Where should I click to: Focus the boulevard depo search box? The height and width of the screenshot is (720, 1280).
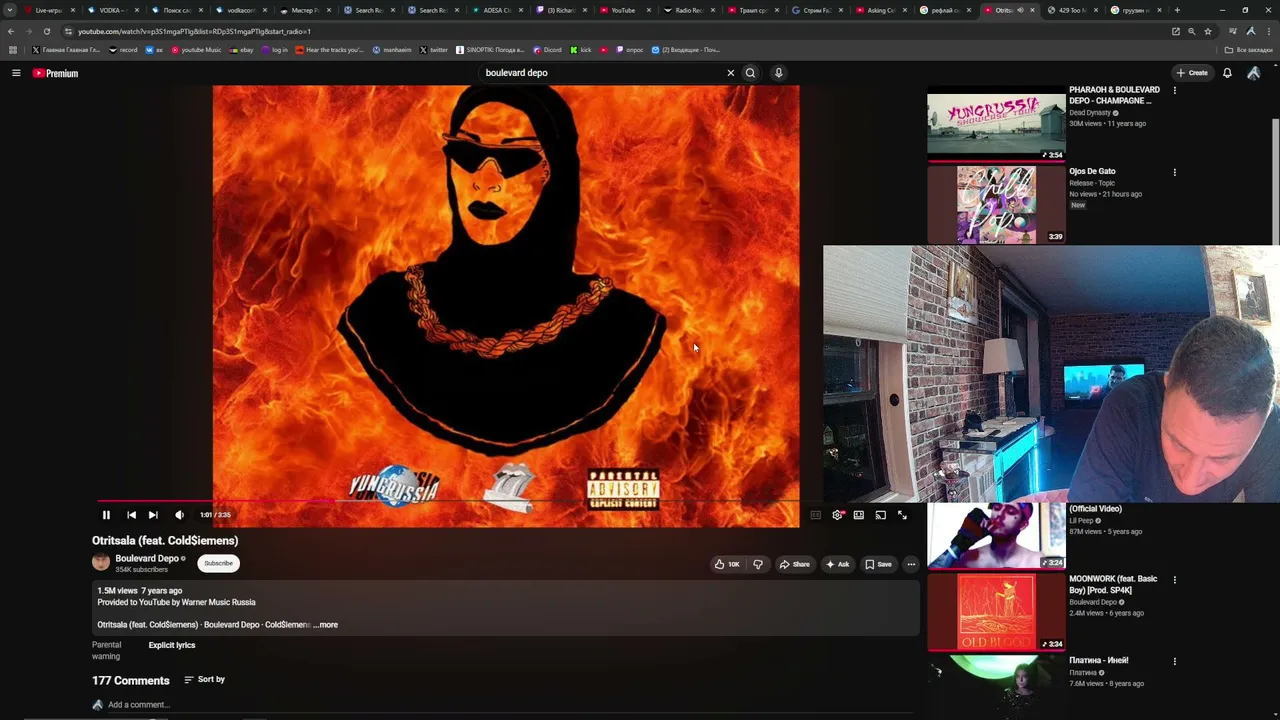(x=600, y=73)
